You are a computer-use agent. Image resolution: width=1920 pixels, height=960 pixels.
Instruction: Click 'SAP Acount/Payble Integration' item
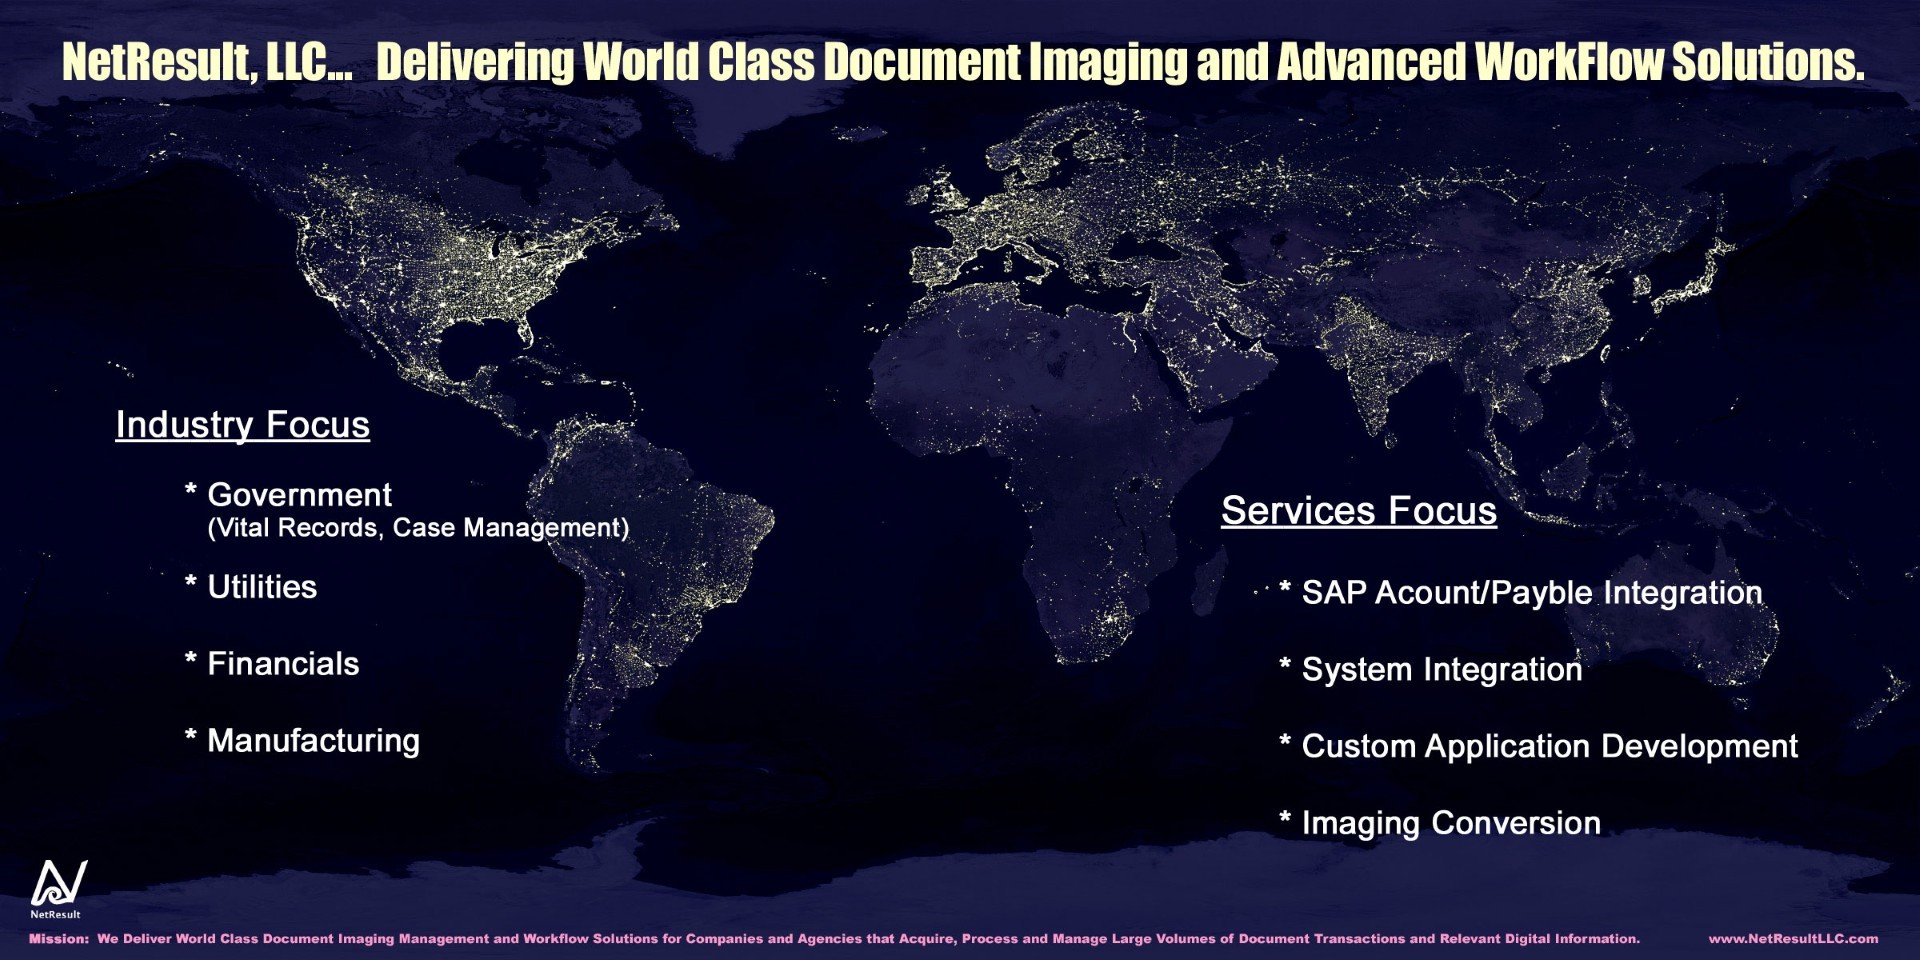pyautogui.click(x=1532, y=593)
